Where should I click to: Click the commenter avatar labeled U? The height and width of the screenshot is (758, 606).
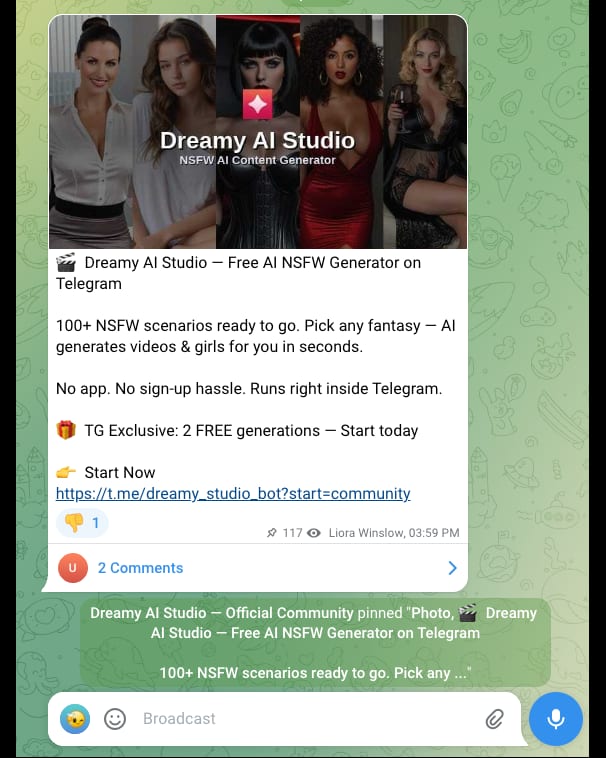click(72, 568)
